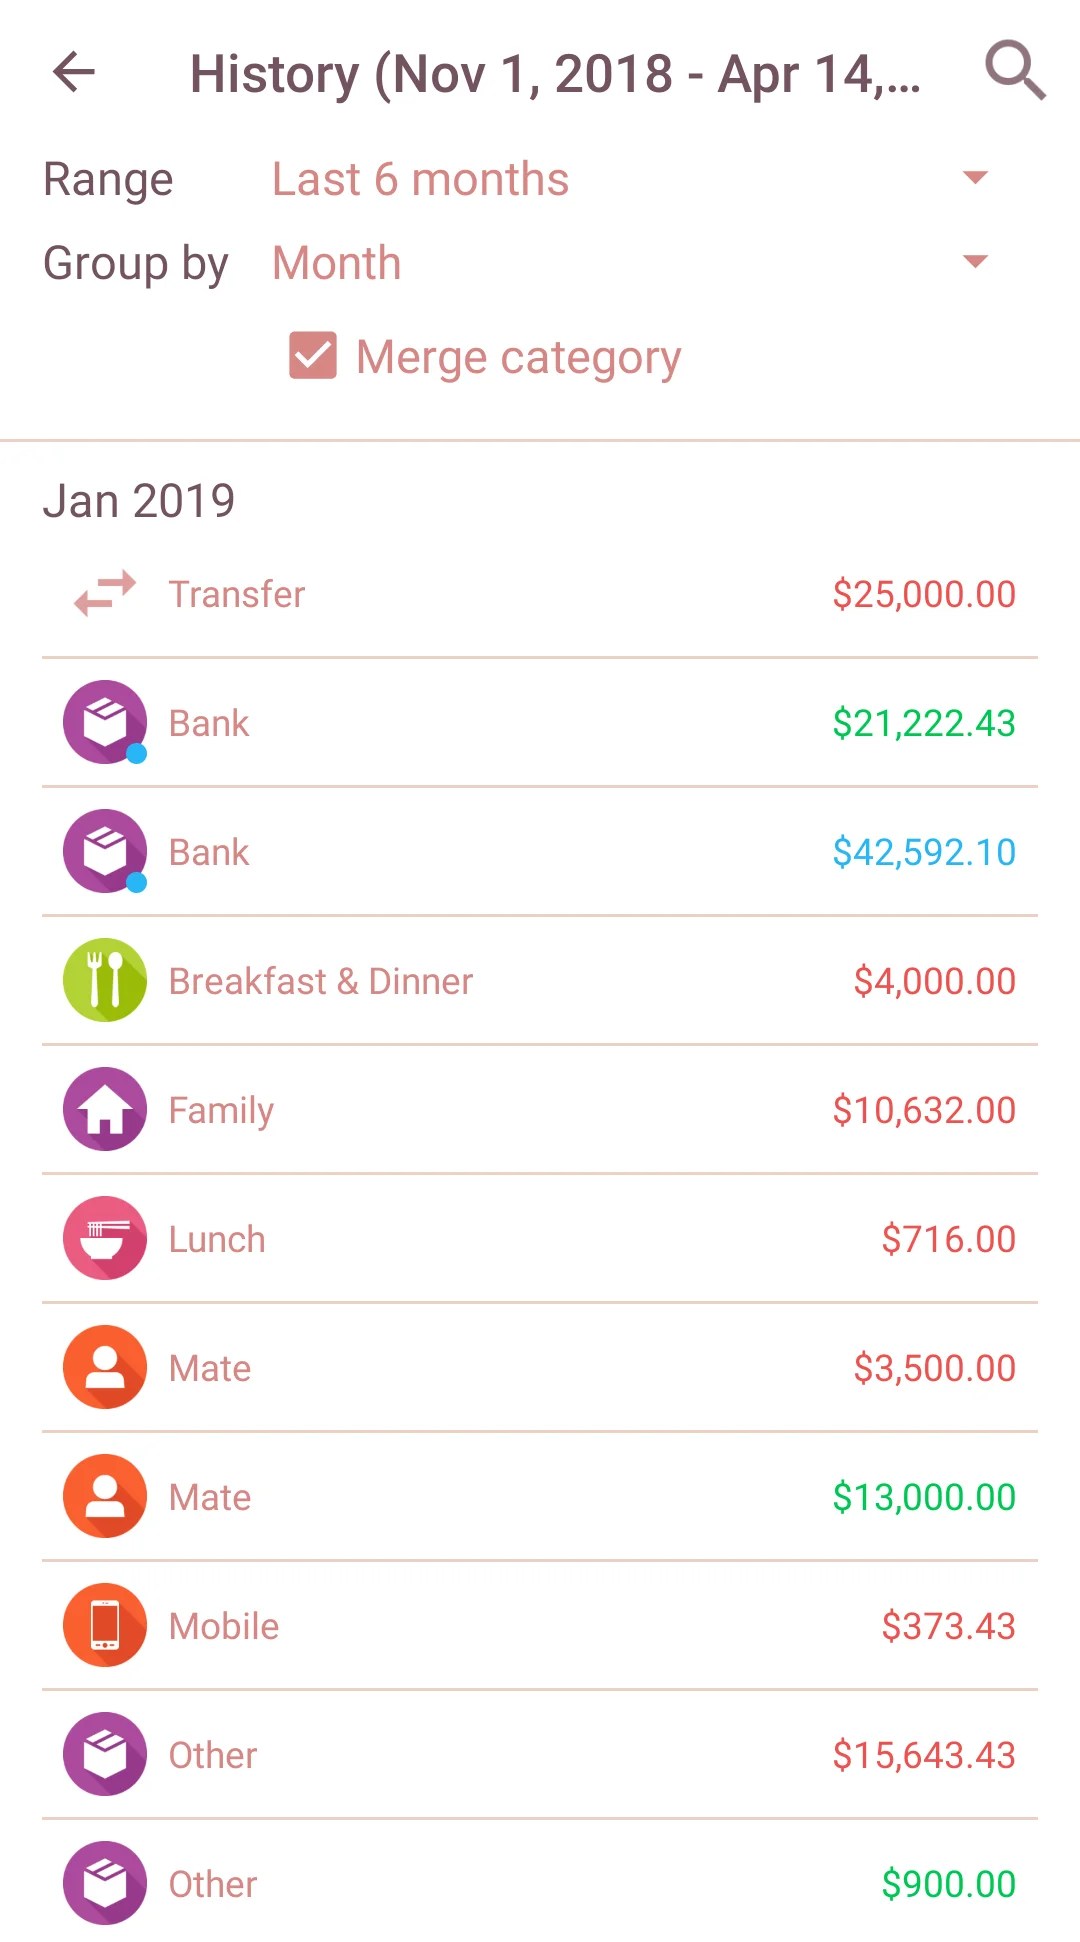
Task: Toggle Merge category via its label
Action: pos(518,358)
